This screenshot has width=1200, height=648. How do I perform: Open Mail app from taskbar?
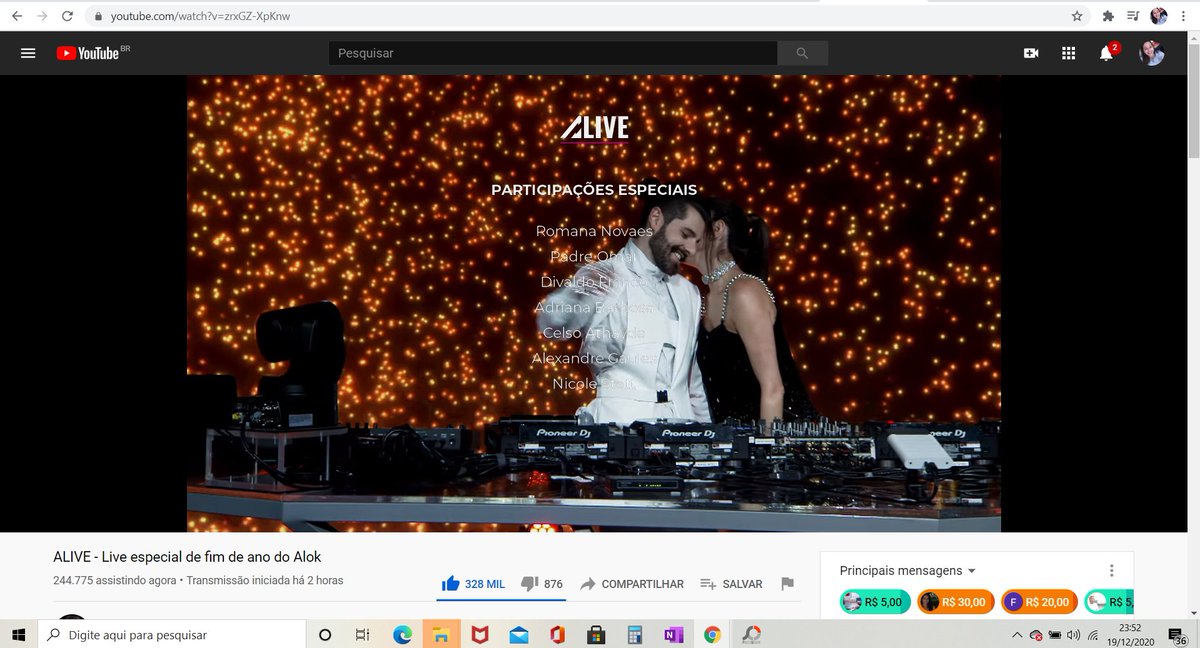tap(518, 634)
